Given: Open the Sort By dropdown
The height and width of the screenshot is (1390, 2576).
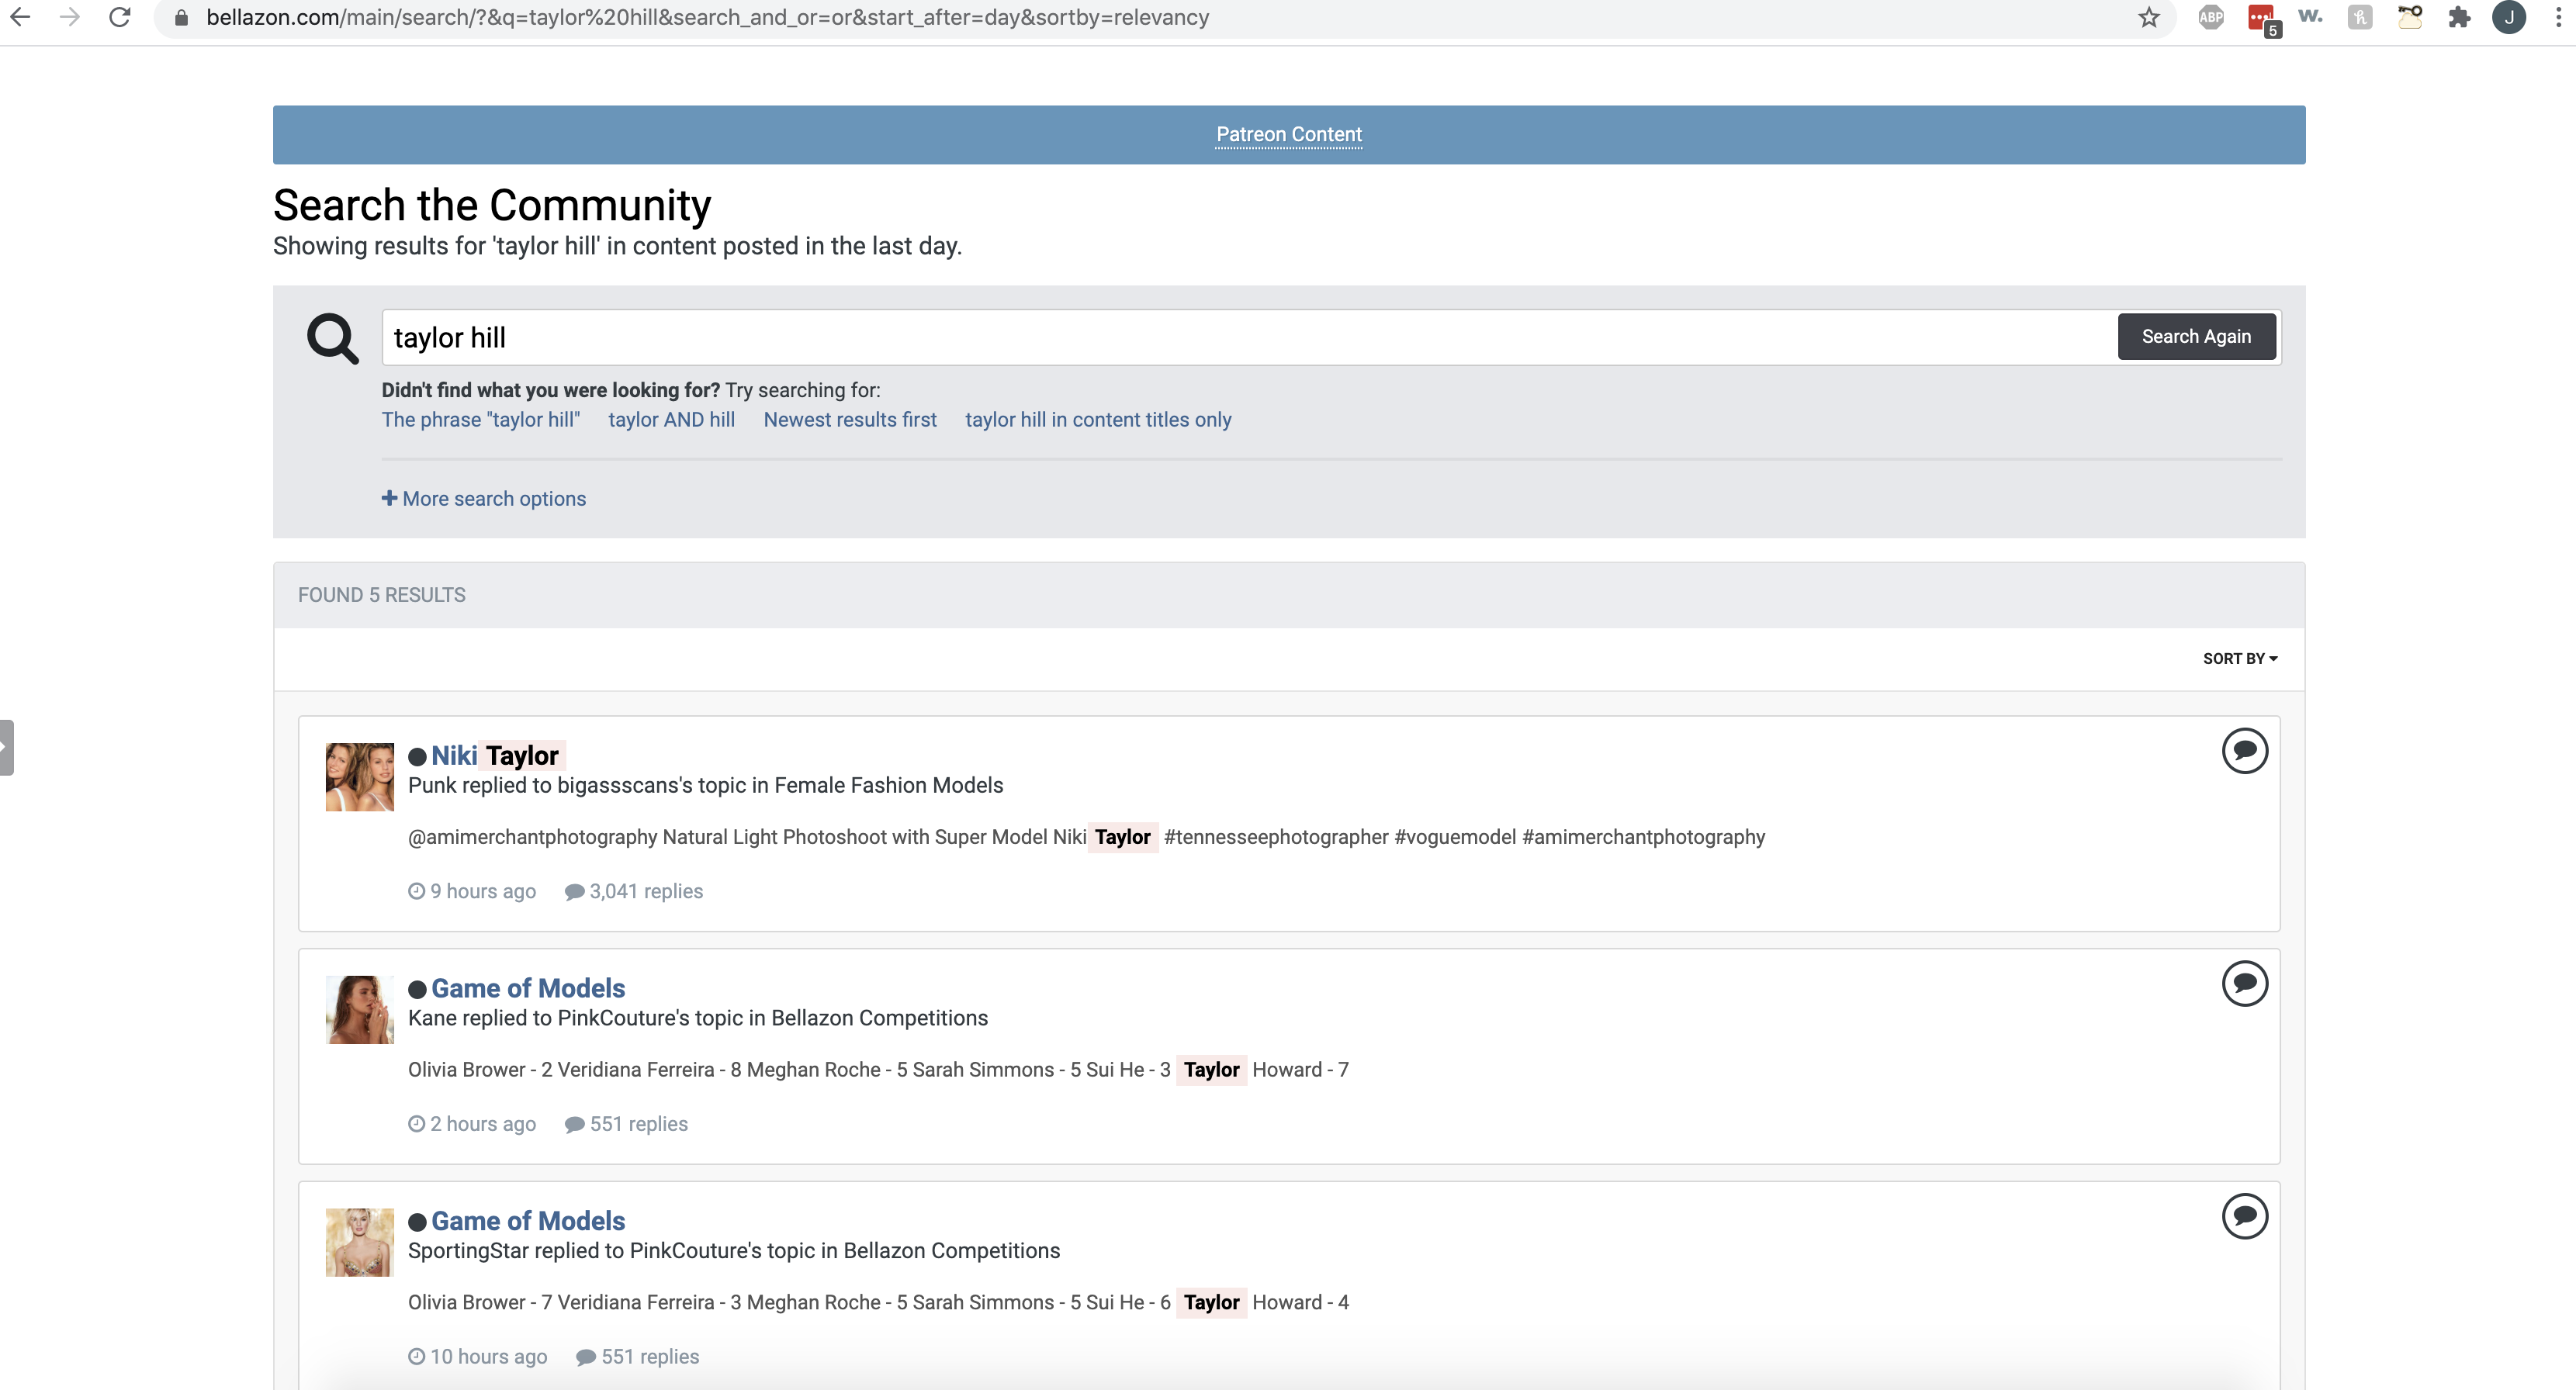Looking at the screenshot, I should (2239, 658).
